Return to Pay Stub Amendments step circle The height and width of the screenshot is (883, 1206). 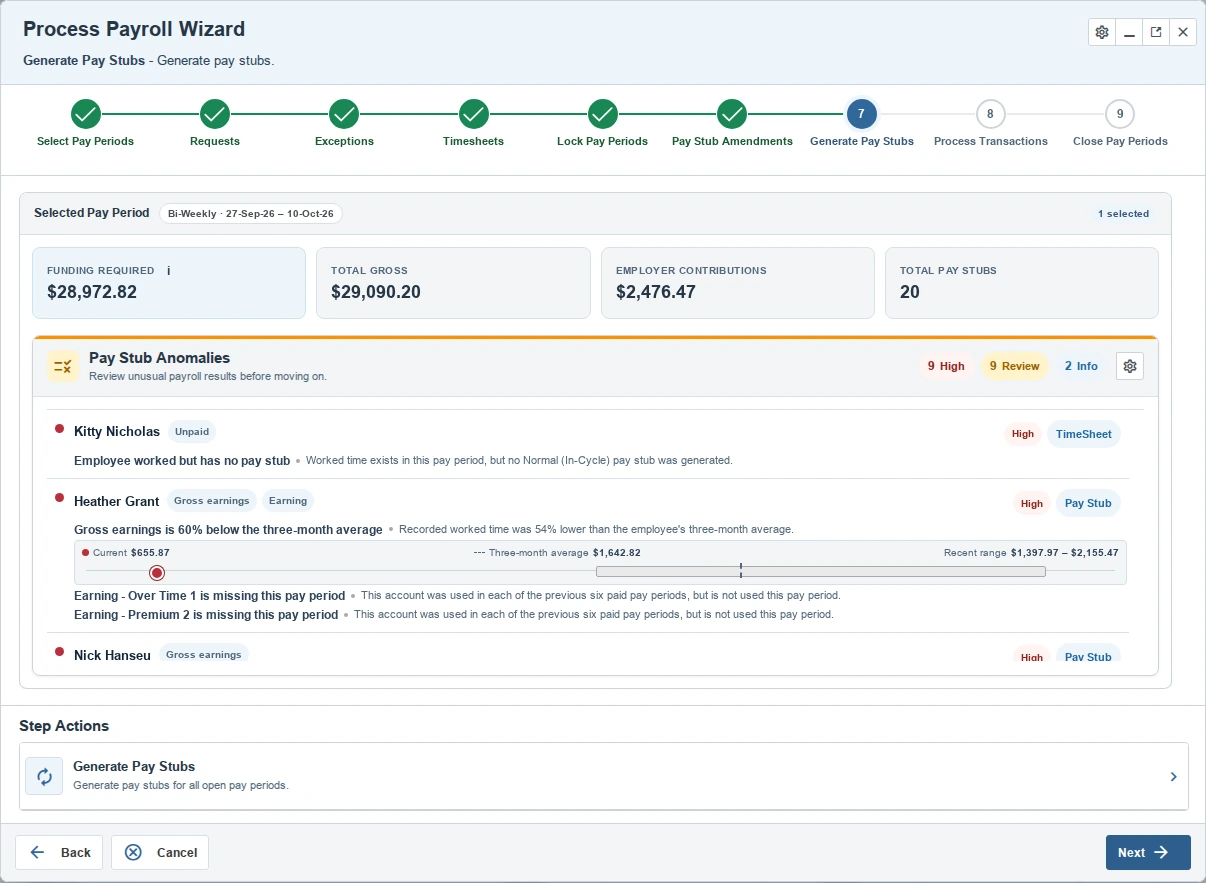pos(732,114)
